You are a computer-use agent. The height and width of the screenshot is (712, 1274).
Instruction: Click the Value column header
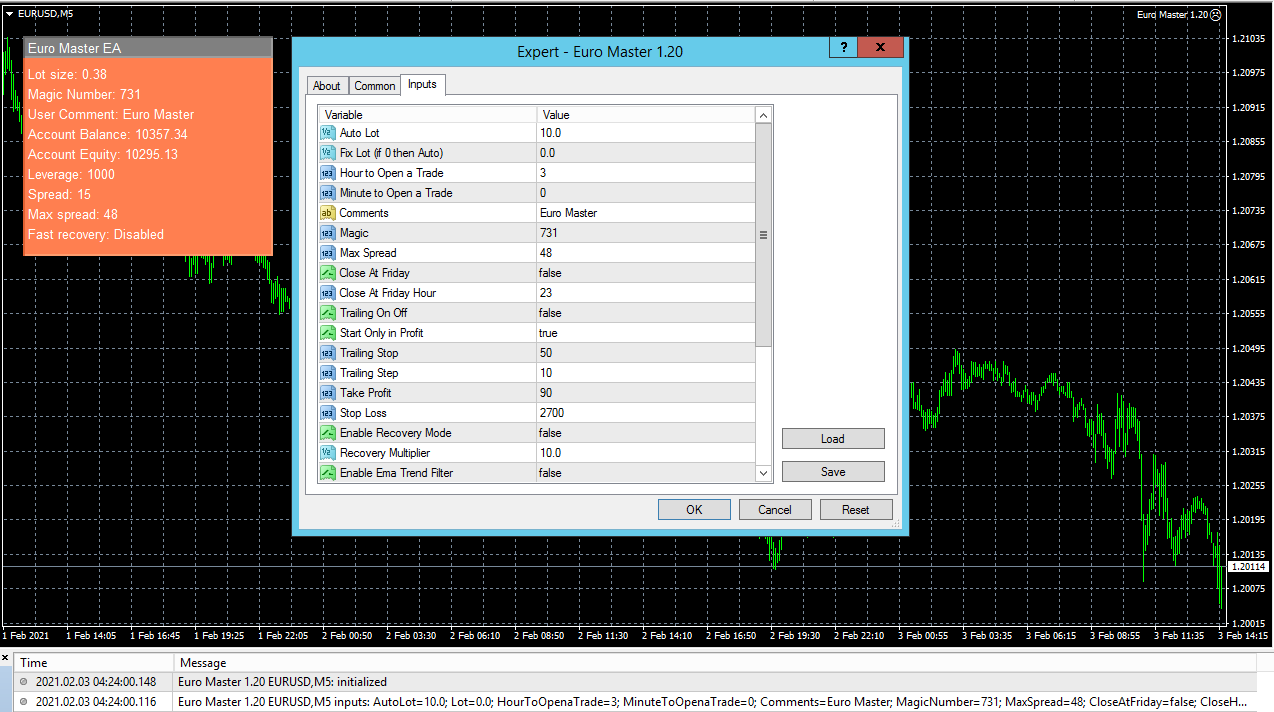(x=645, y=115)
